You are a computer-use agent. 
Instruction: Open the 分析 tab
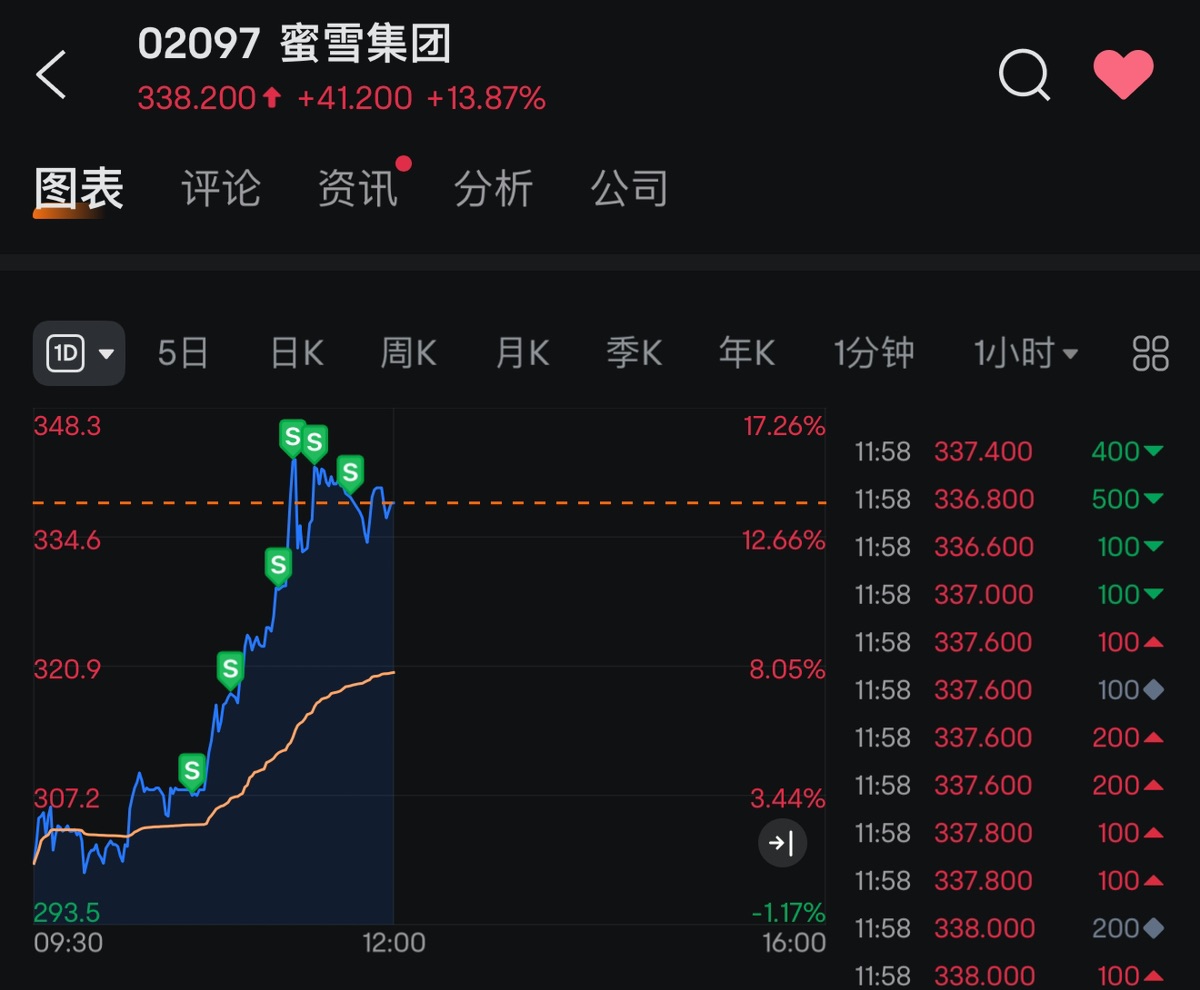point(494,189)
